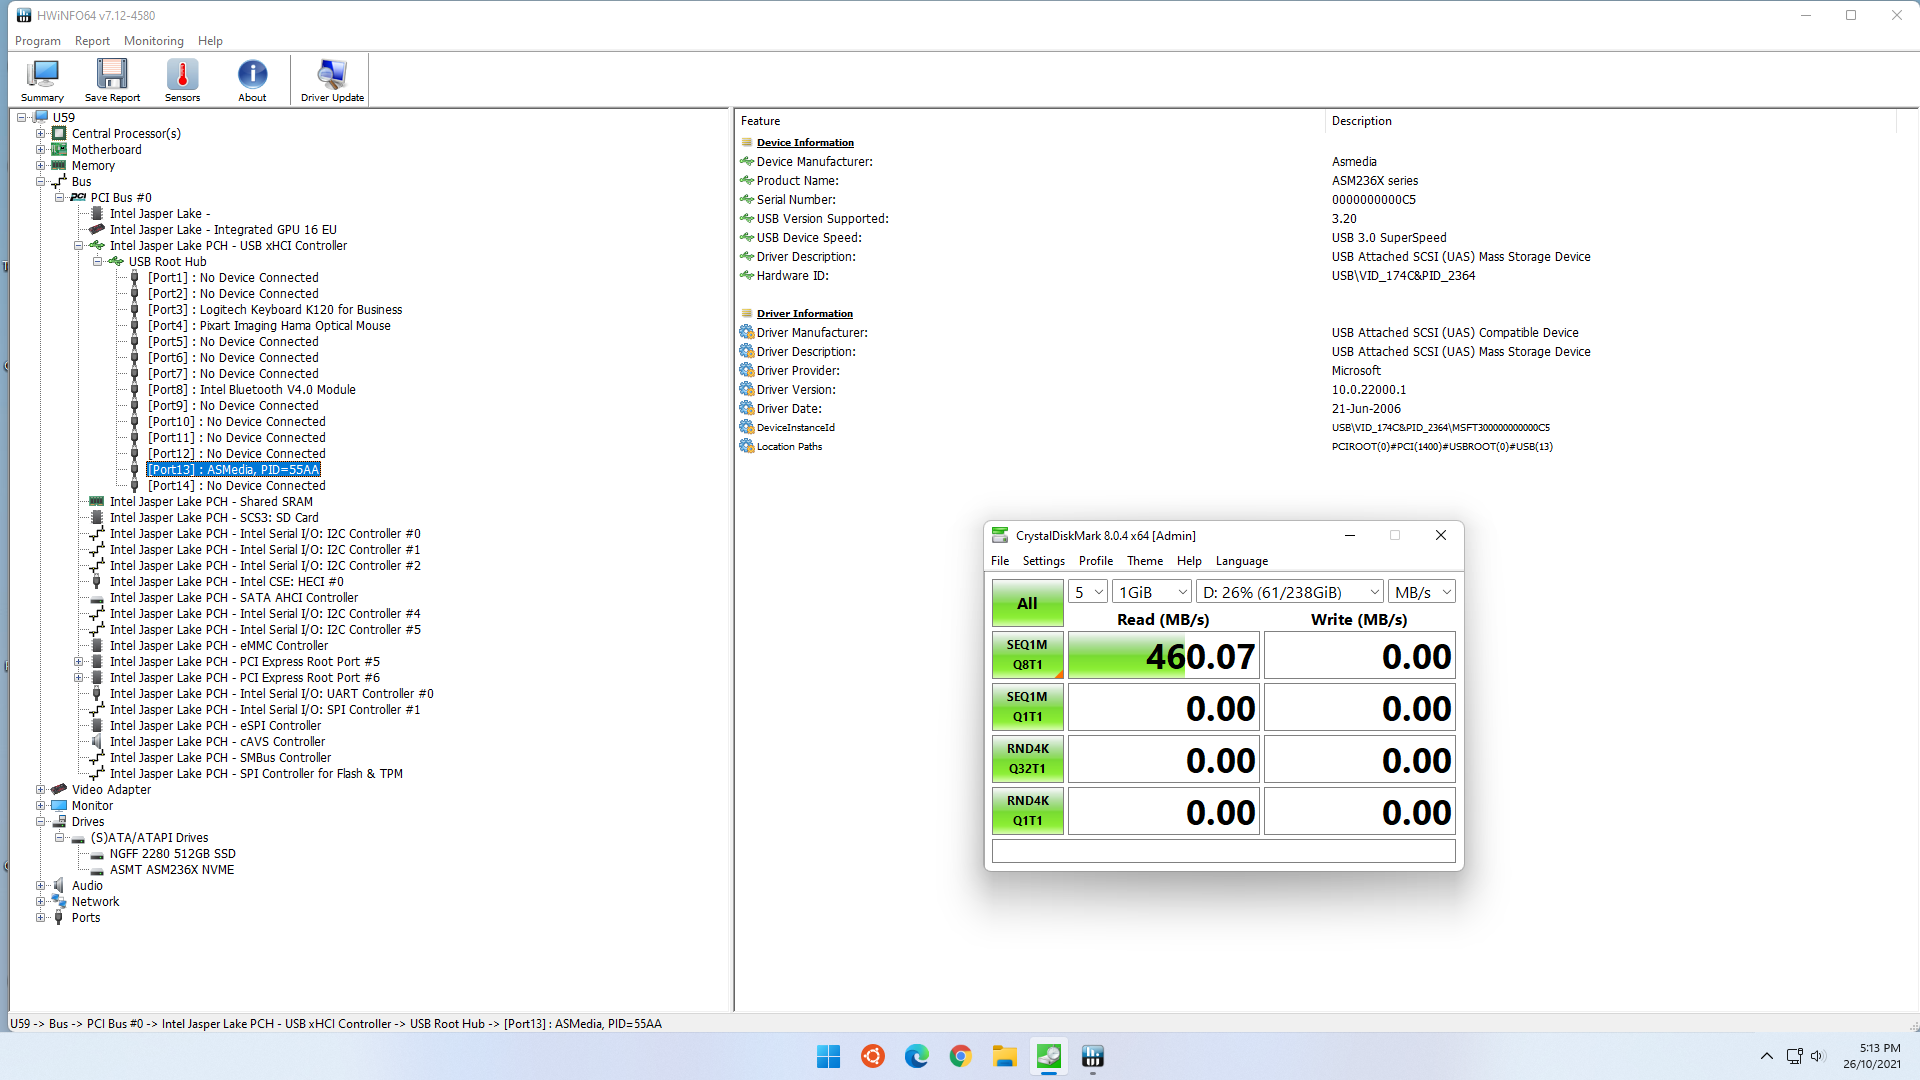Image resolution: width=1920 pixels, height=1080 pixels.
Task: Open Ubuntu app in taskbar
Action: [872, 1056]
